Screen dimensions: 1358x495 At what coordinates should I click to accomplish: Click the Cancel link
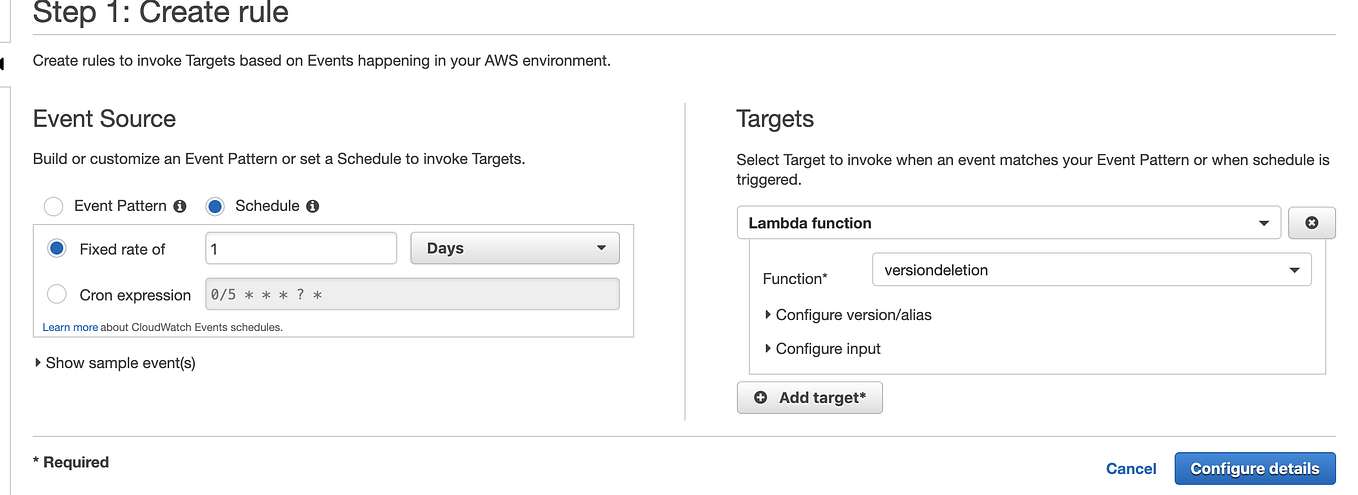coord(1131,468)
